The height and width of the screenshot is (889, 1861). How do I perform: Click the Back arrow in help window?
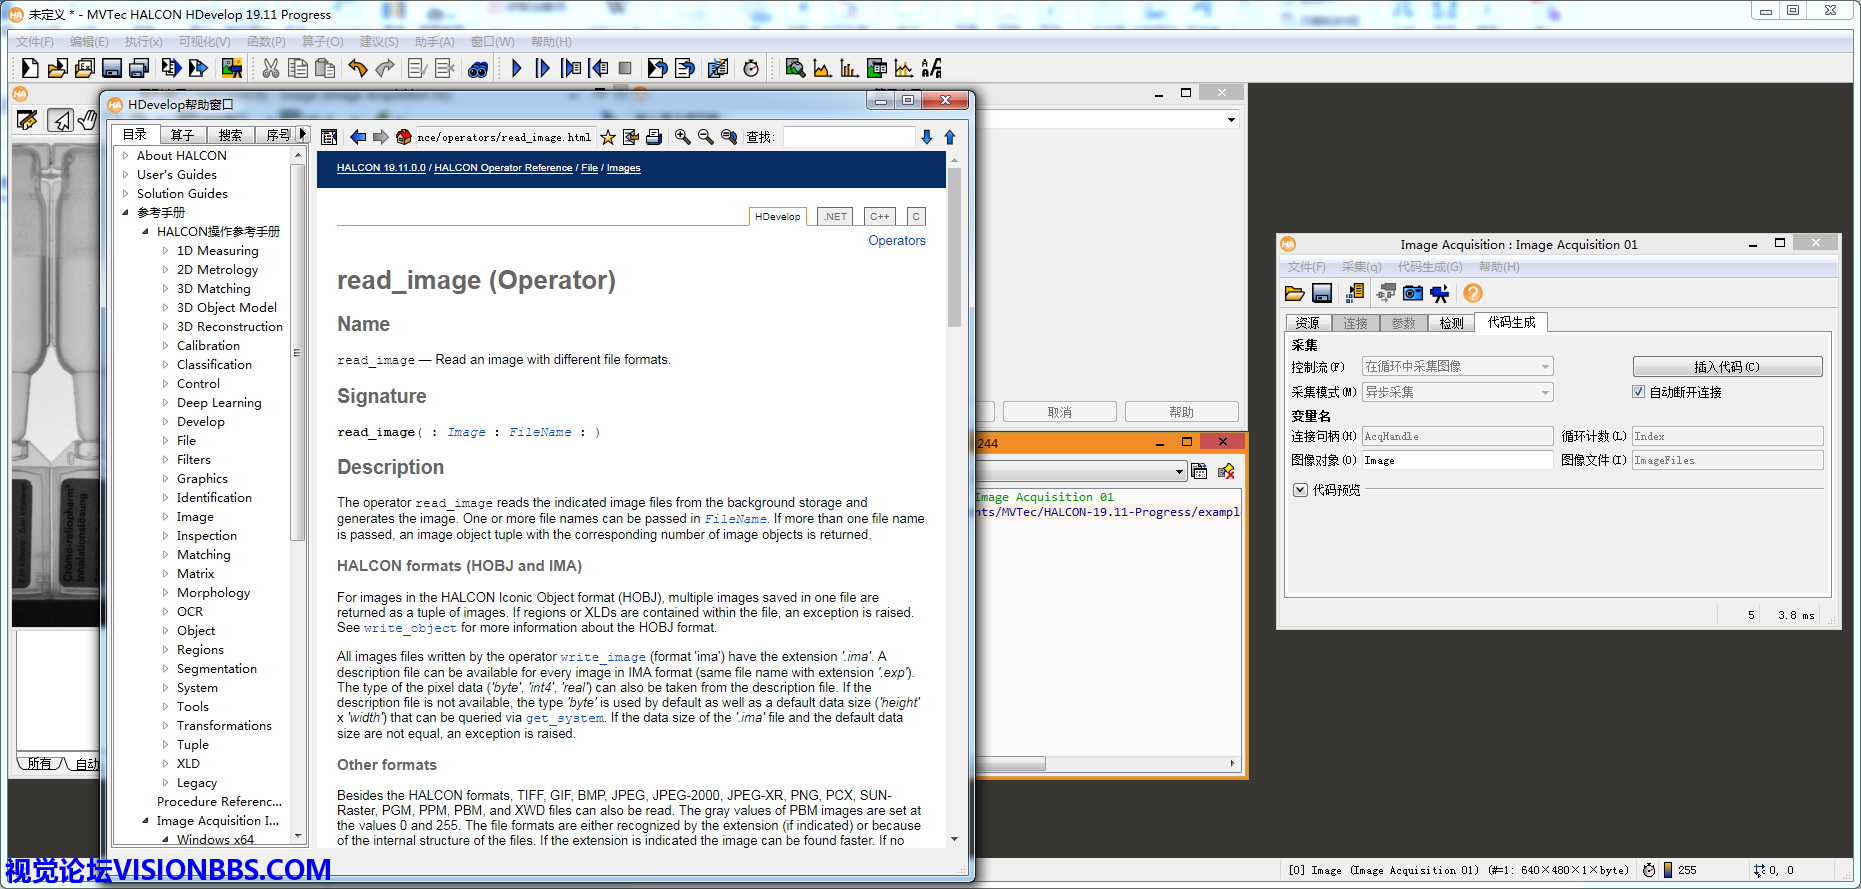click(x=357, y=137)
